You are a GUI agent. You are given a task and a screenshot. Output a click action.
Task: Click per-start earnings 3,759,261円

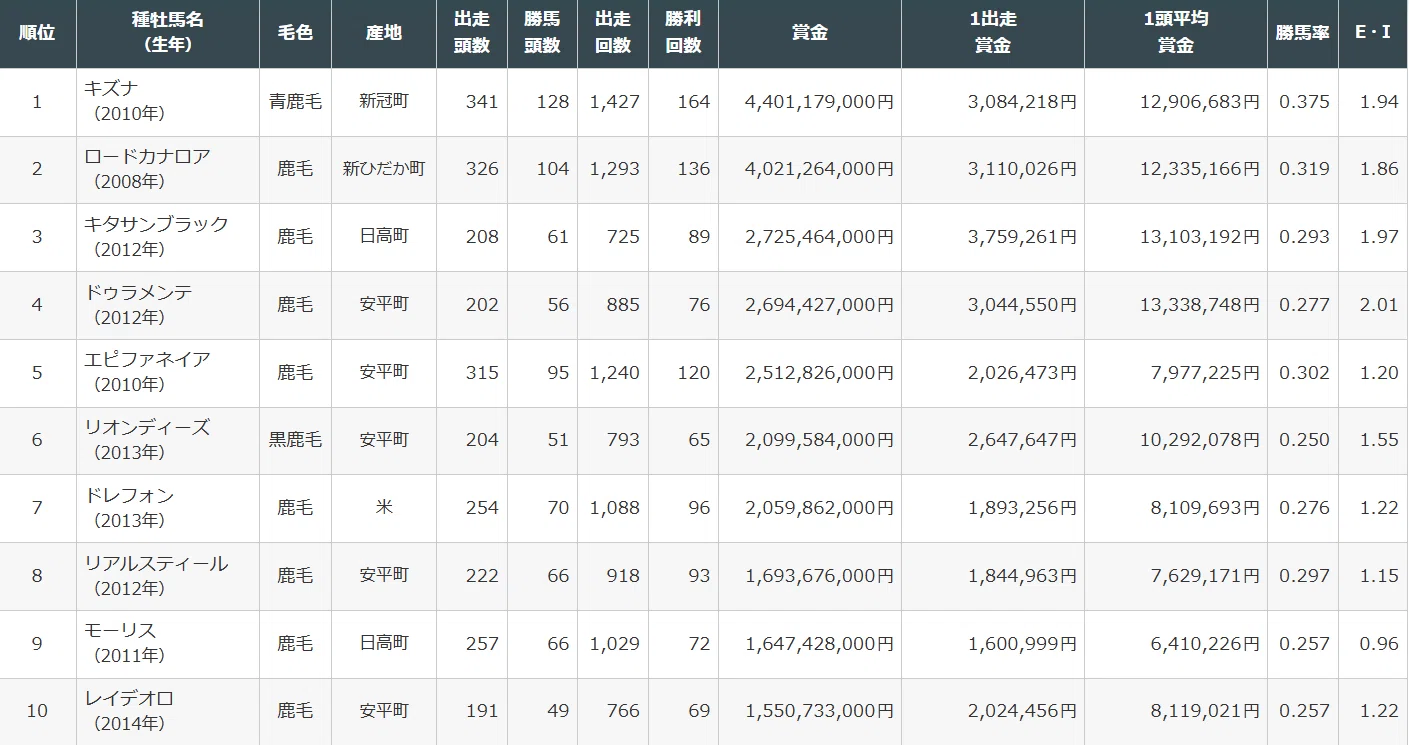(x=1022, y=237)
